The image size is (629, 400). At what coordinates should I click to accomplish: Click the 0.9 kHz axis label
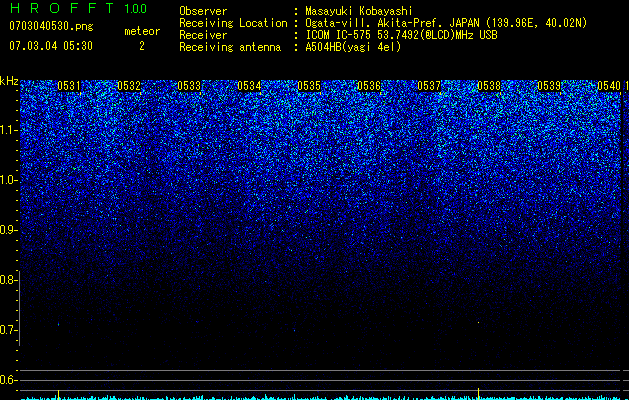9,230
